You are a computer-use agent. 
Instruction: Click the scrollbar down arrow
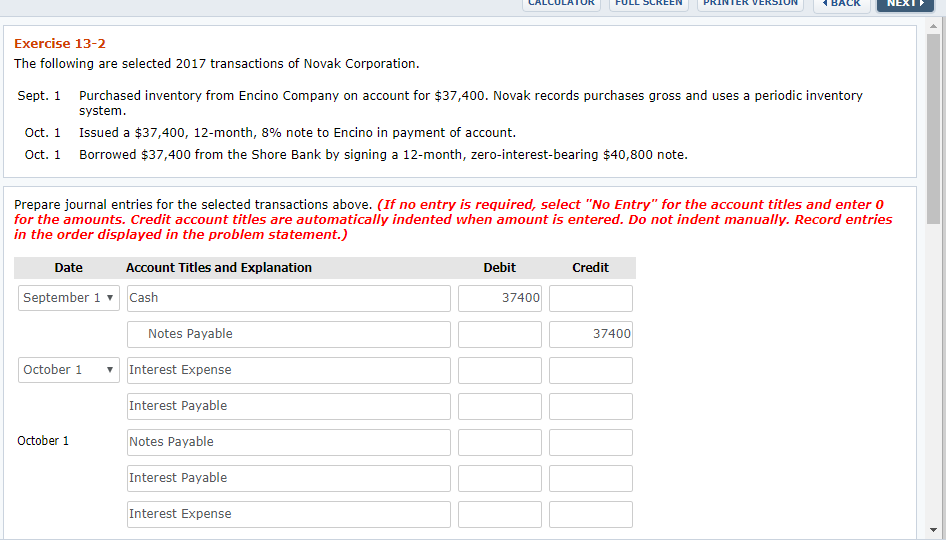933,530
